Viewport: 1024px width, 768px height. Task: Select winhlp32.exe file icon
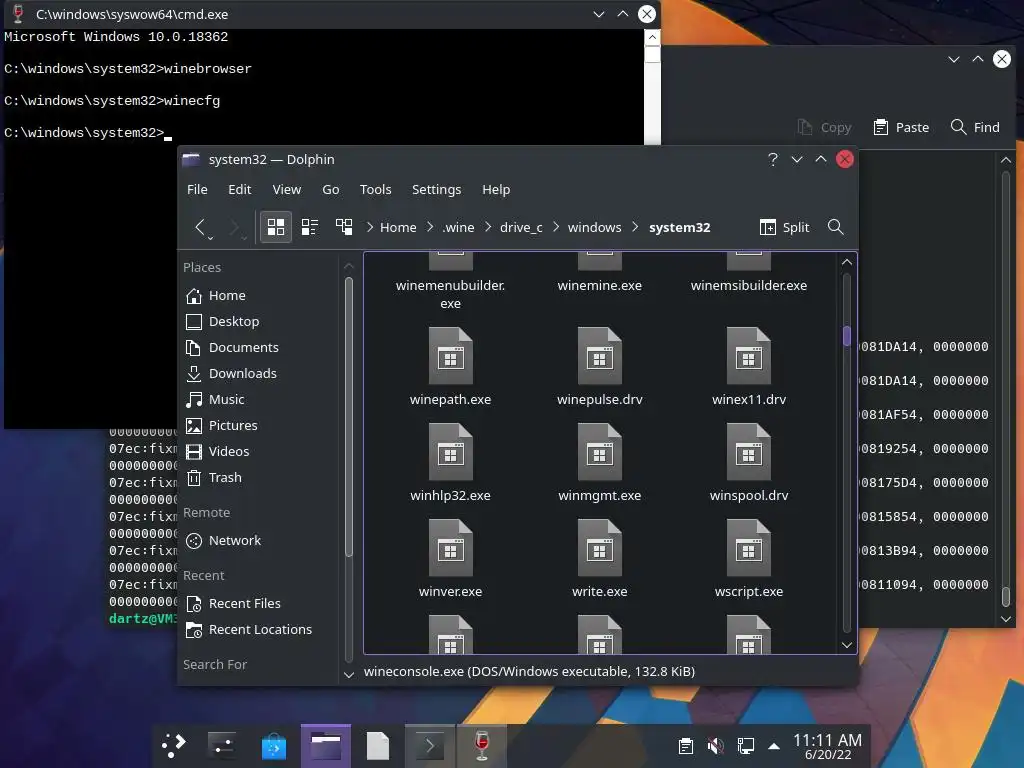(x=451, y=452)
